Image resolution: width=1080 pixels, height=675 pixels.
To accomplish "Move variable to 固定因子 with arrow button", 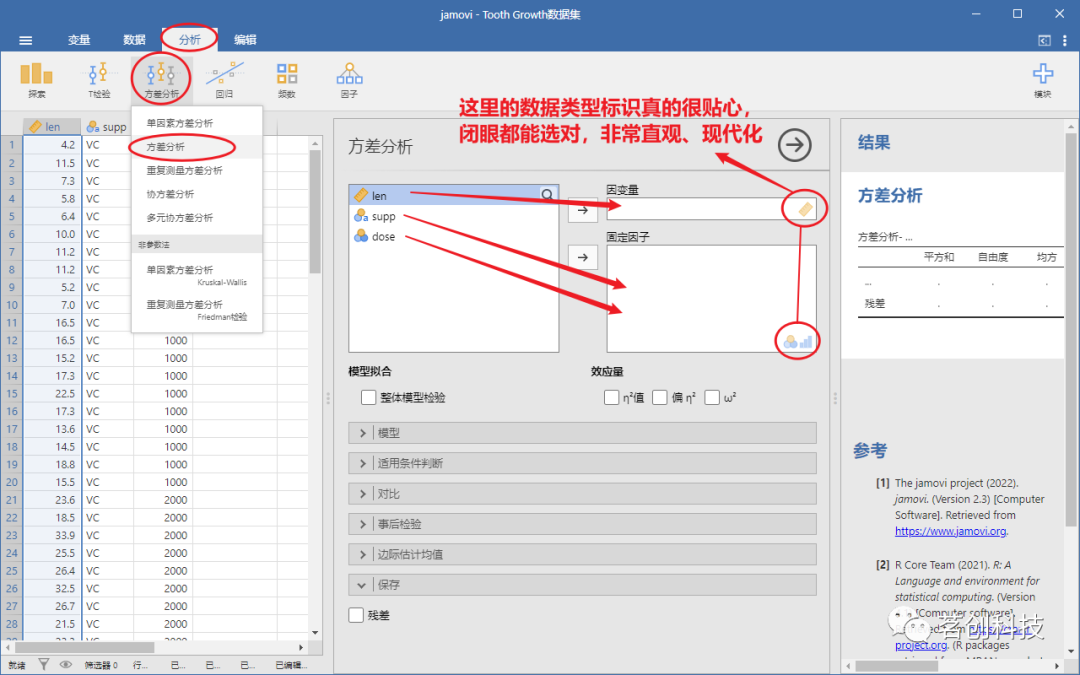I will (583, 257).
